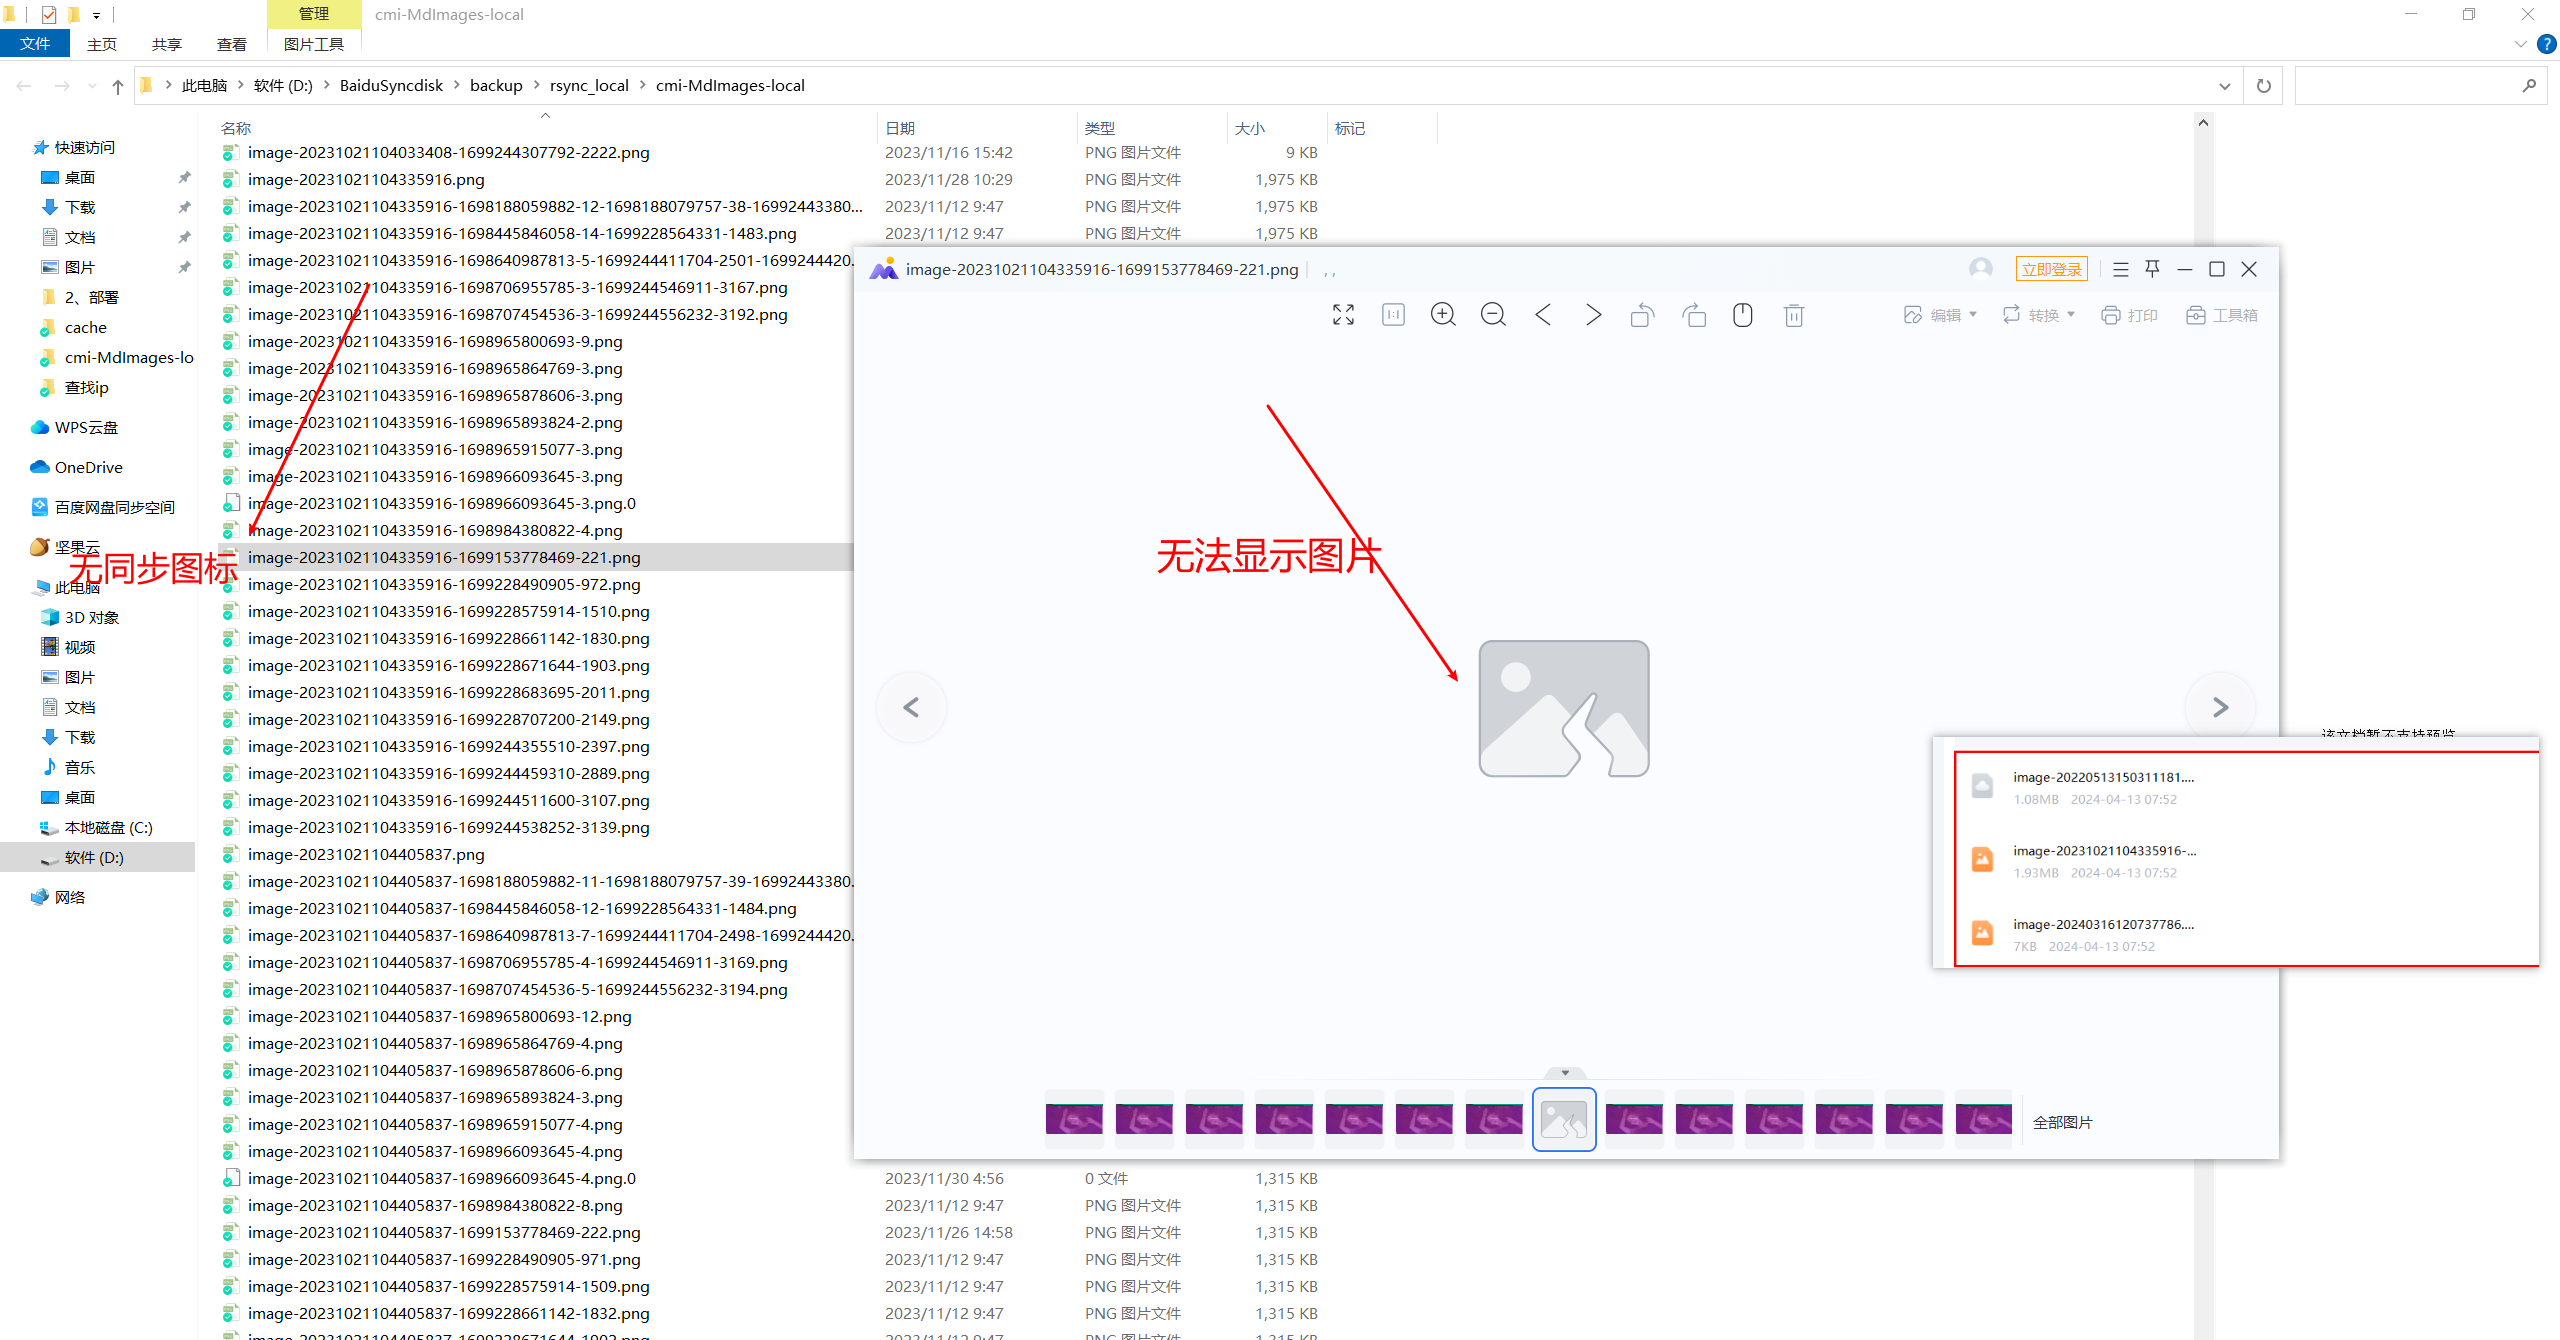
Task: Click breadcrumb chevron after backup
Action: click(x=536, y=86)
